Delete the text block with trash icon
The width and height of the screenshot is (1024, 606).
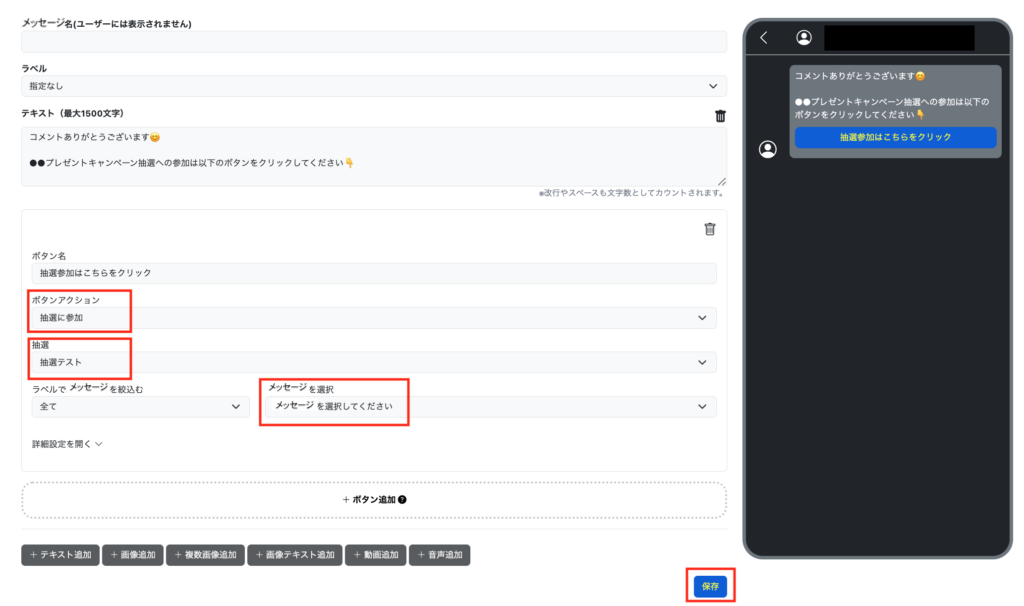(x=720, y=116)
